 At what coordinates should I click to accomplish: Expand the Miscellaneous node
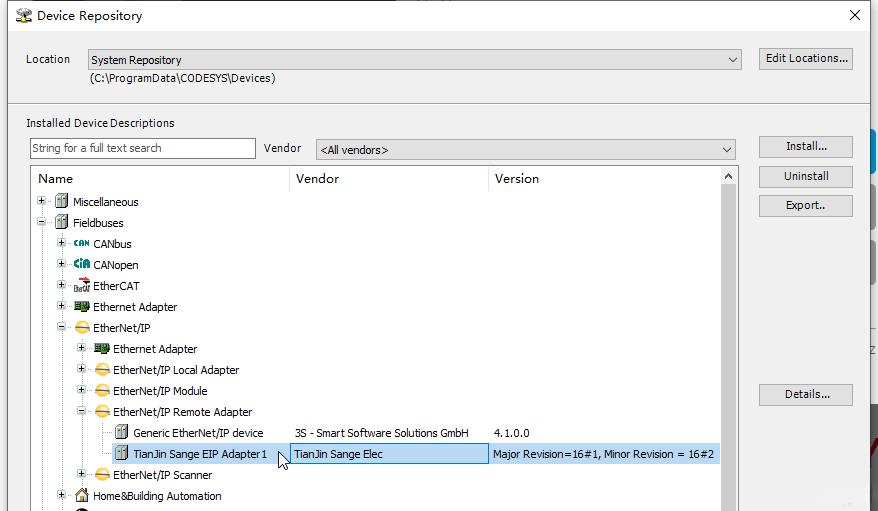(x=41, y=200)
